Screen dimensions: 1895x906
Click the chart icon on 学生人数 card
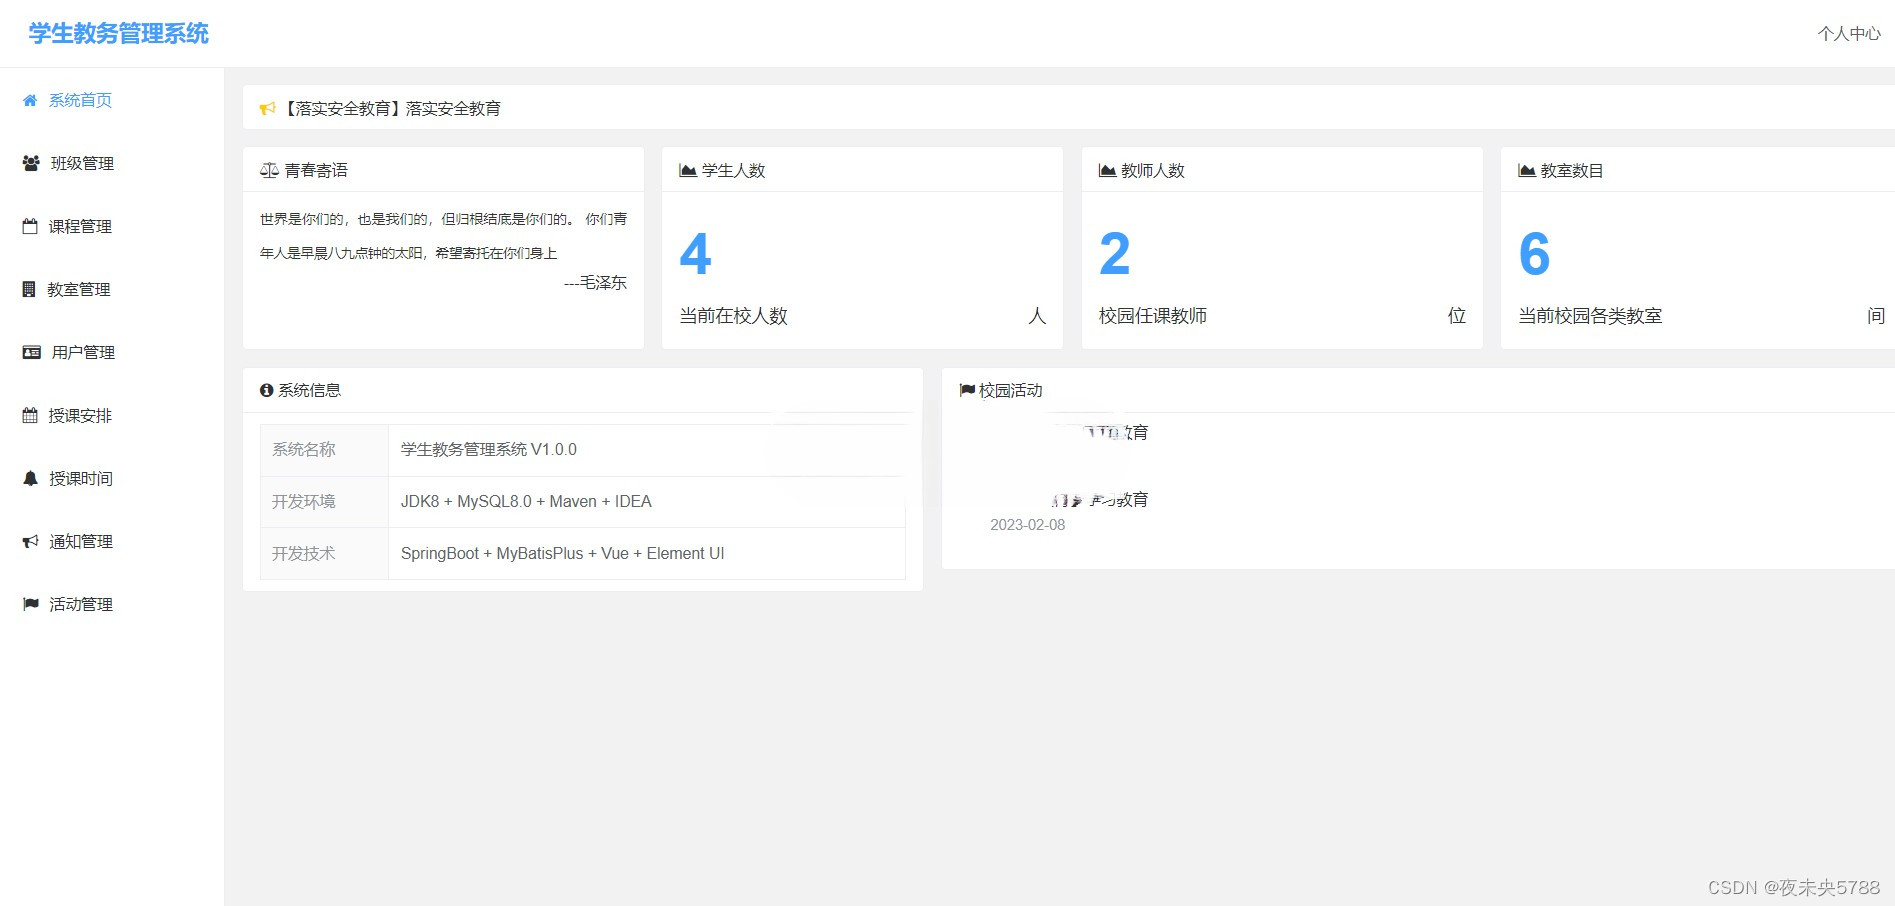coord(687,170)
